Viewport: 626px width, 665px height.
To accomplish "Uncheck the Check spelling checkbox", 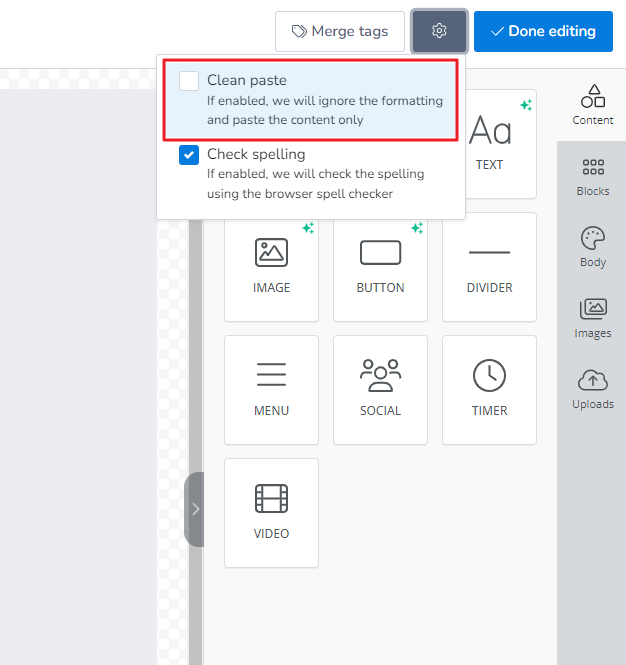I will pyautogui.click(x=189, y=155).
